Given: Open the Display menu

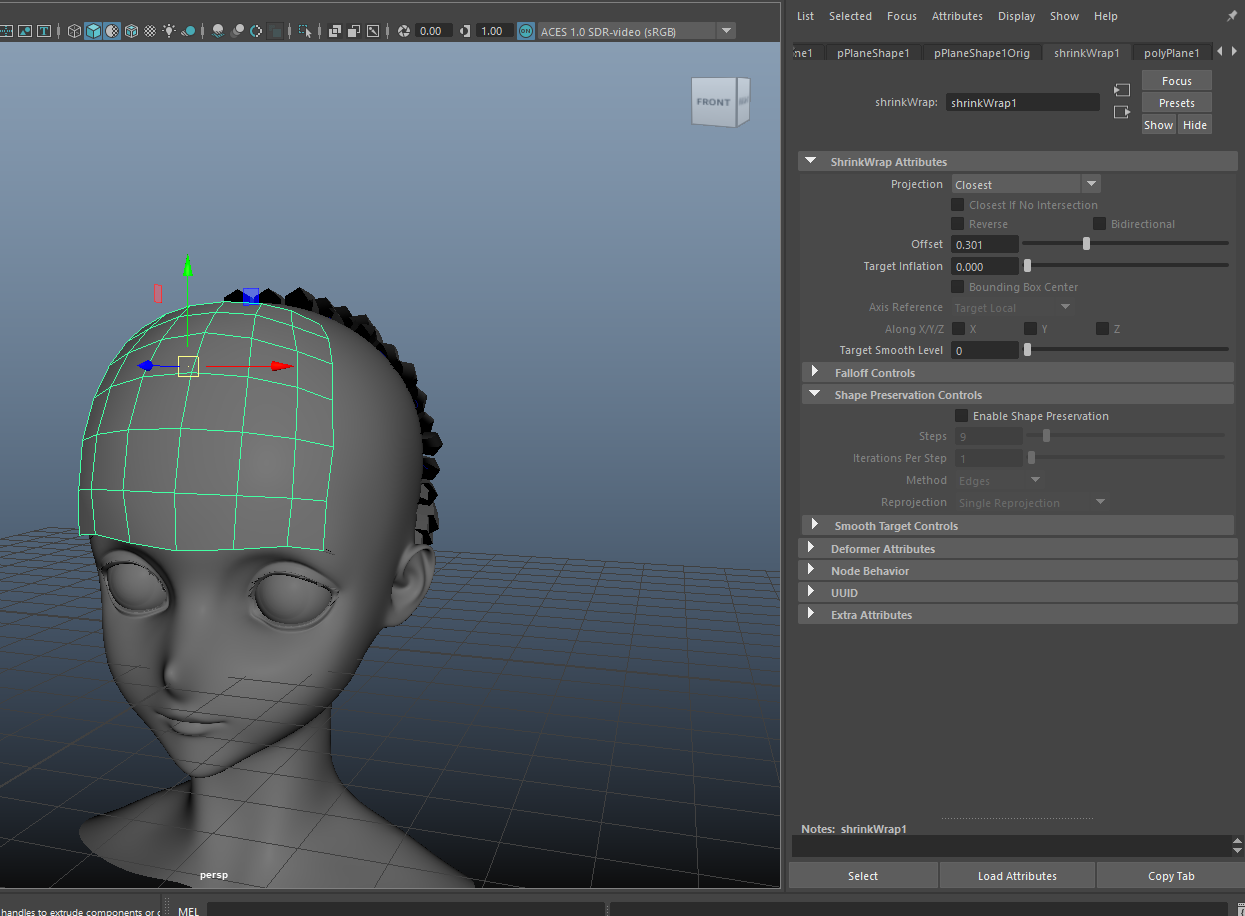Looking at the screenshot, I should (1016, 16).
